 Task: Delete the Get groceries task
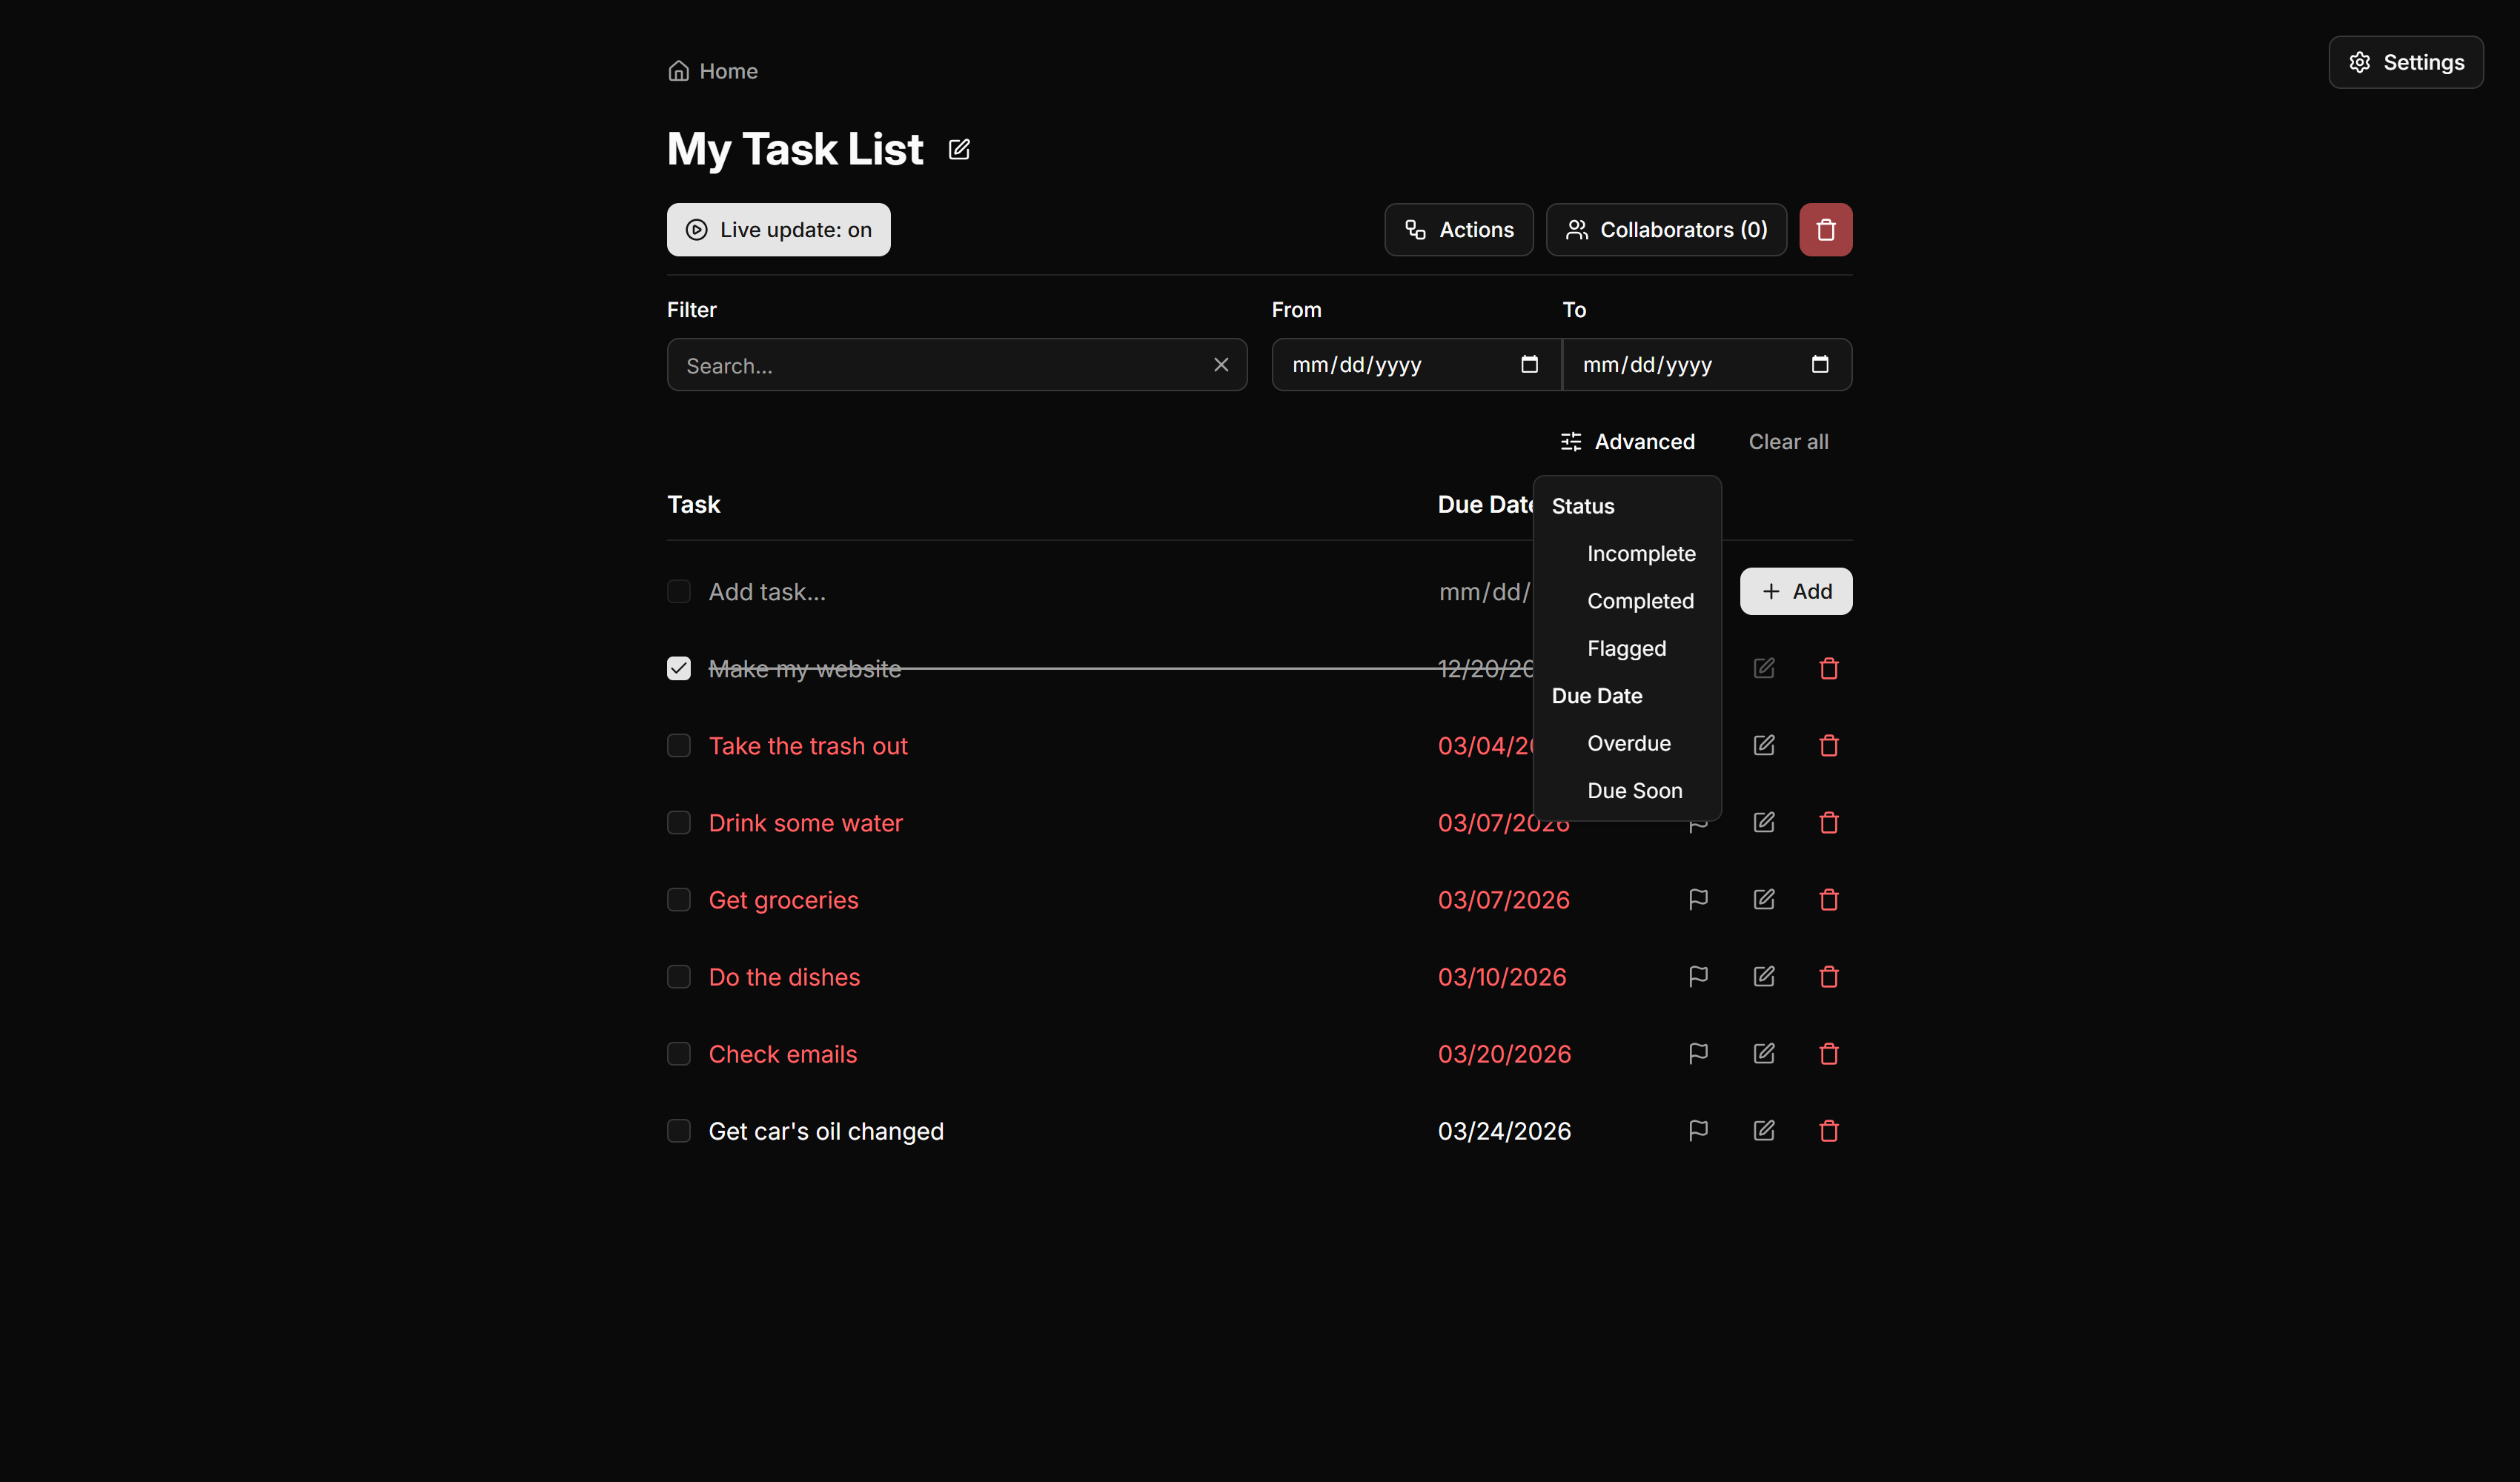[1828, 899]
